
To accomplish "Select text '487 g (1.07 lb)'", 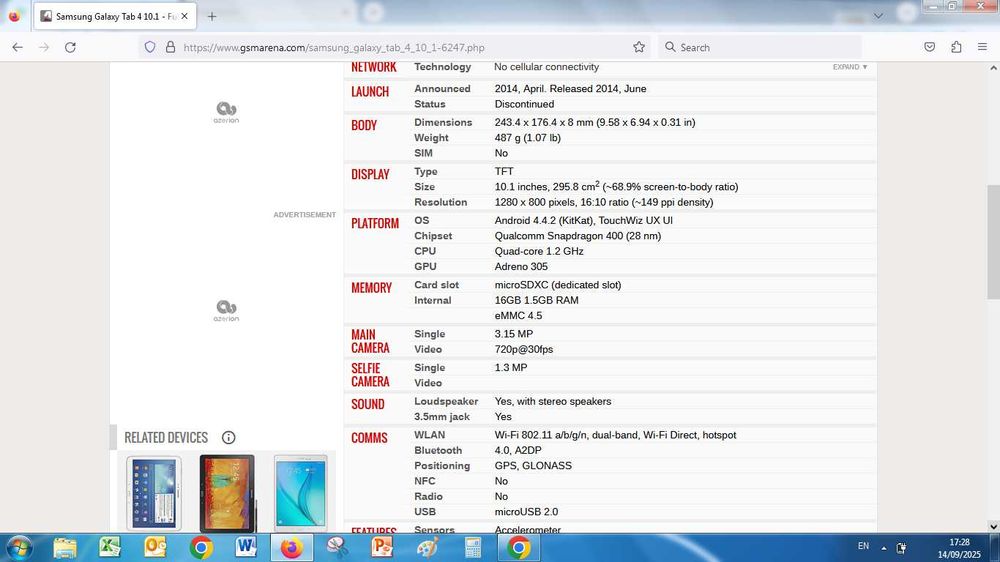I will [x=527, y=138].
